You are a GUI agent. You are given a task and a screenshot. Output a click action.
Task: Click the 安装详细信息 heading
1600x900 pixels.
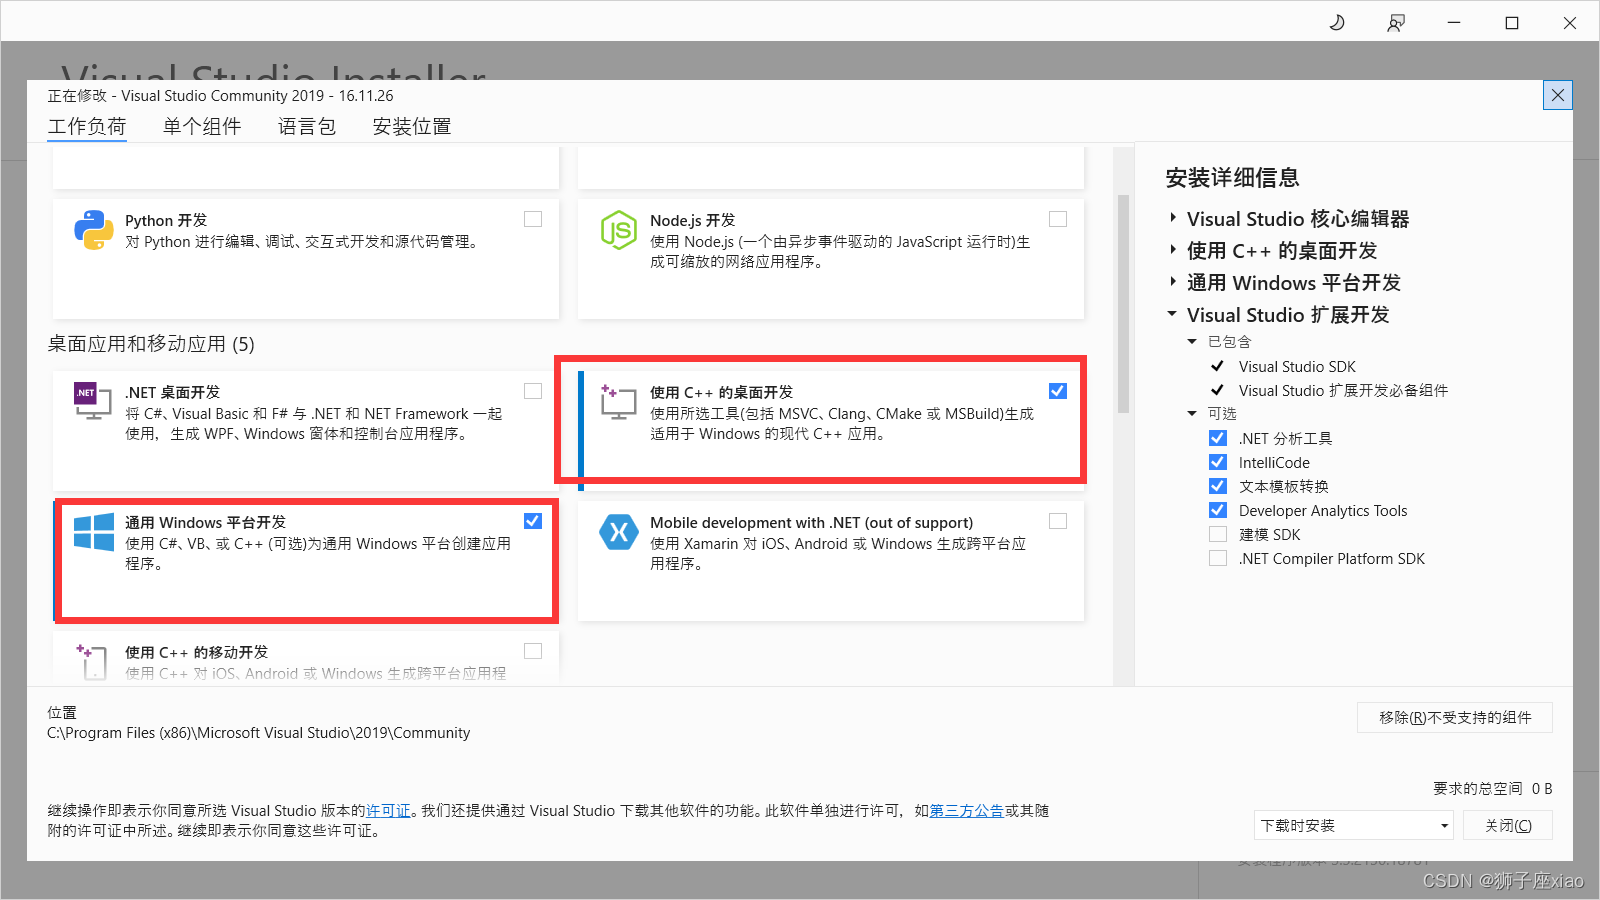(x=1232, y=178)
